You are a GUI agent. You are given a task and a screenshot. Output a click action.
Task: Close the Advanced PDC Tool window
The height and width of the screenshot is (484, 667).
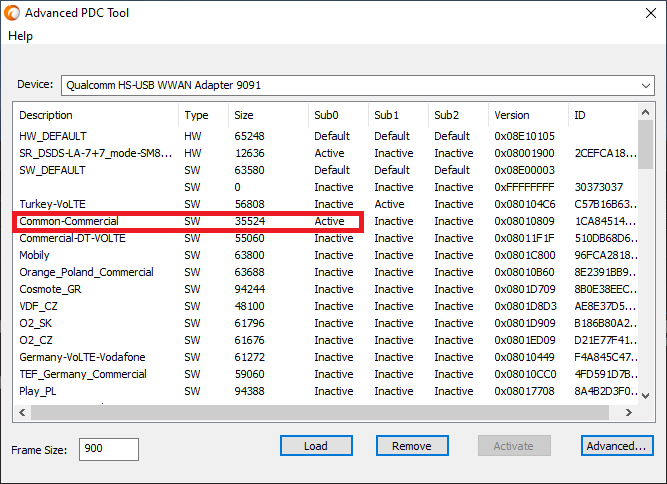click(x=651, y=13)
